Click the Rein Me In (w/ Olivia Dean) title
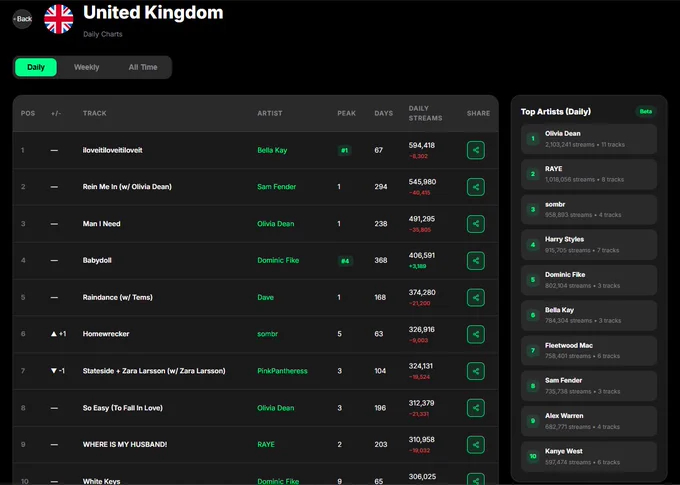The height and width of the screenshot is (485, 680). coord(127,187)
